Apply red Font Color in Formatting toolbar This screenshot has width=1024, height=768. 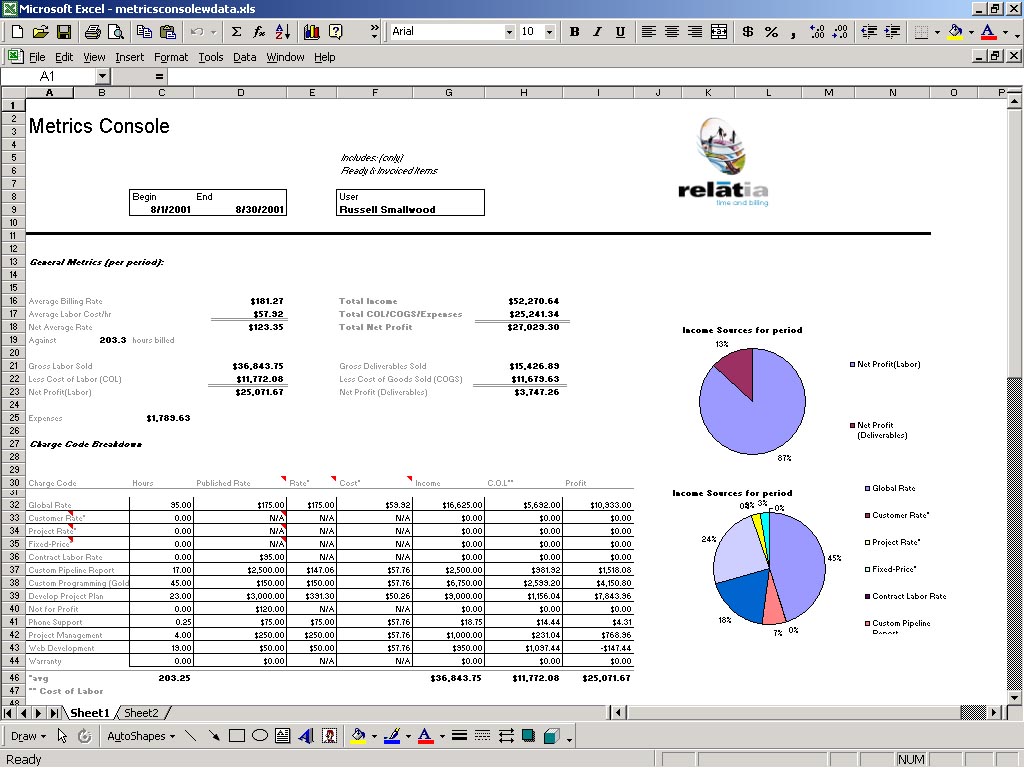coord(989,31)
